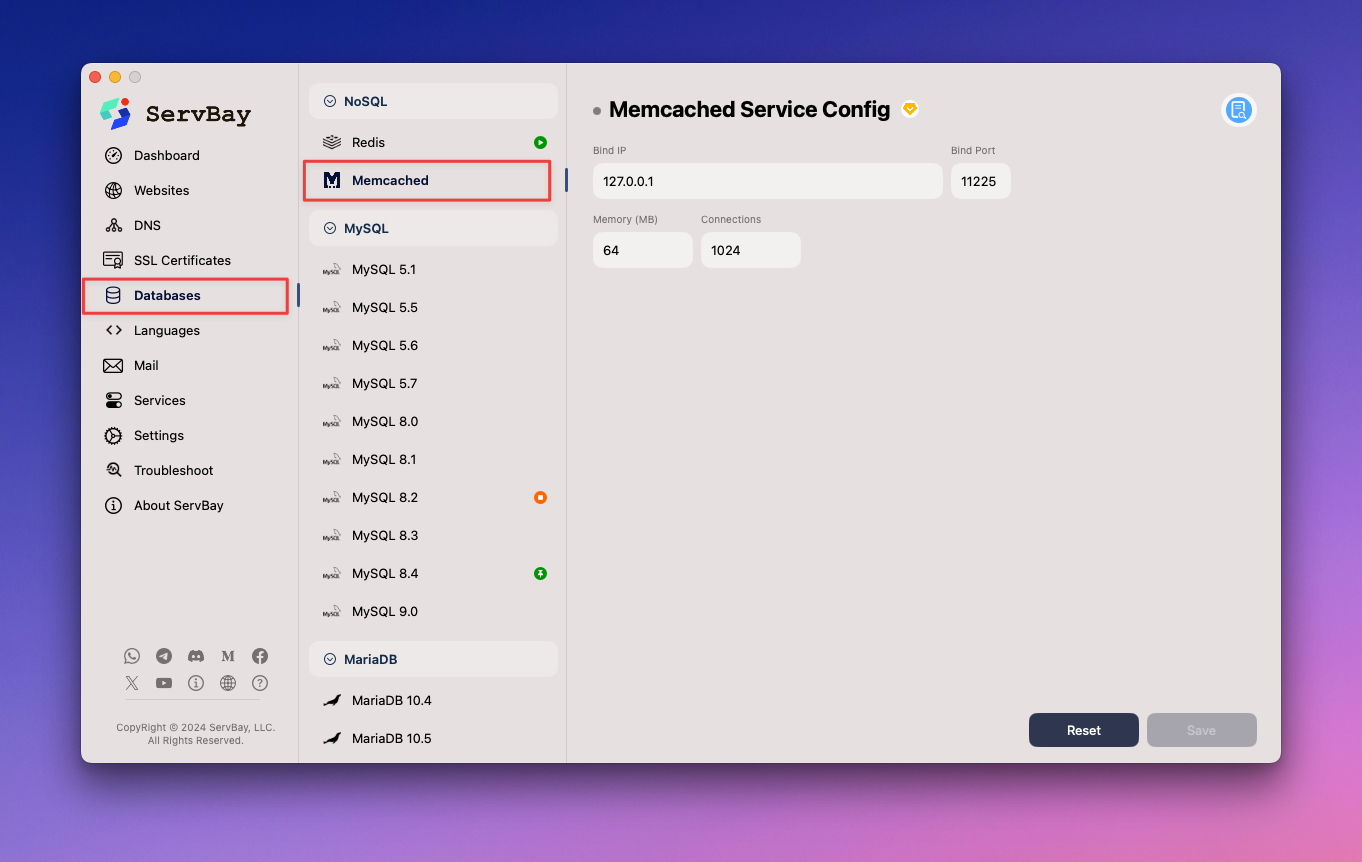Screen dimensions: 1362x862
Task: Collapse the MySQL group chevron
Action: [x=329, y=228]
